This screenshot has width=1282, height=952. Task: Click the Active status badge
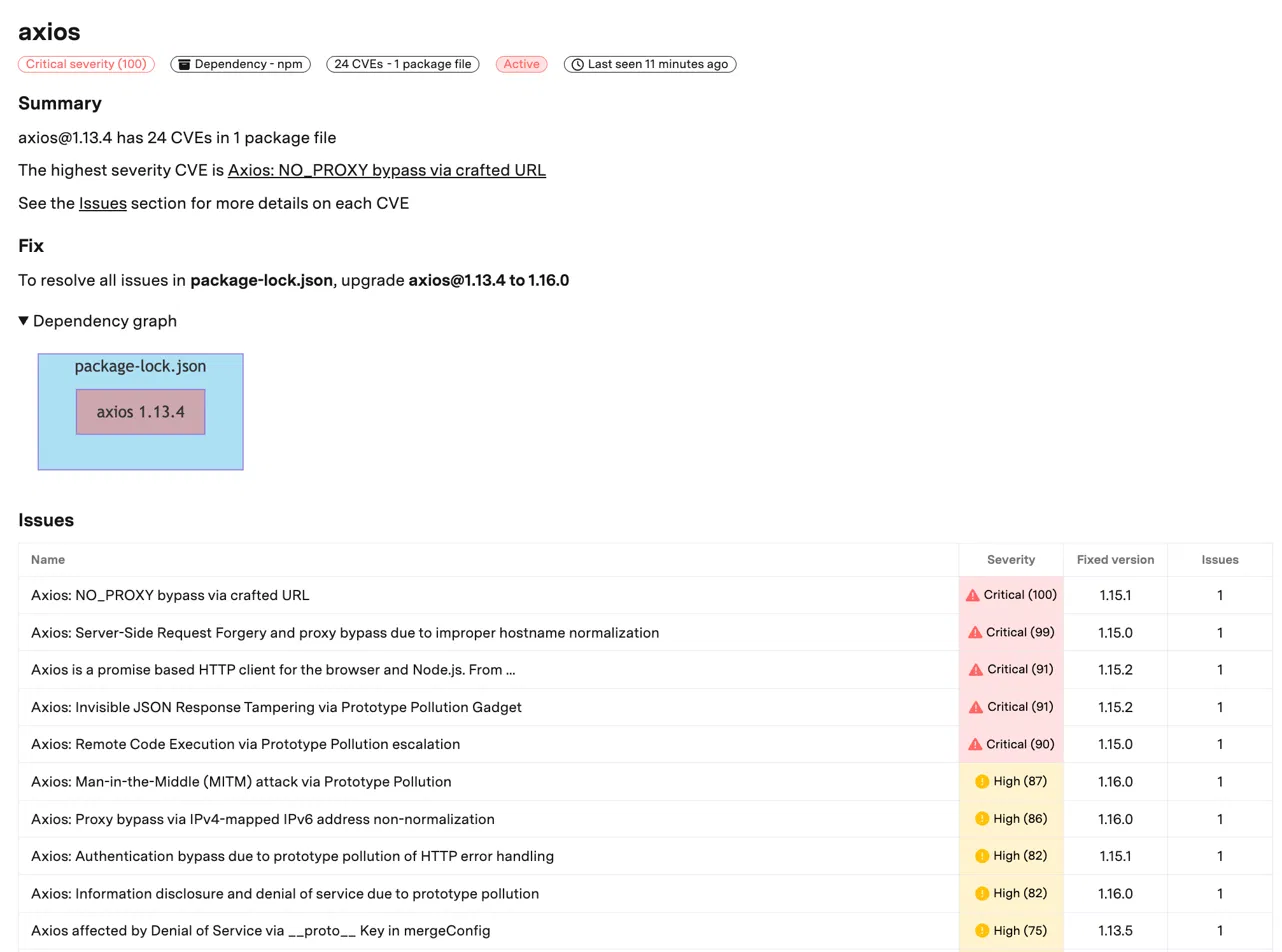coord(521,64)
